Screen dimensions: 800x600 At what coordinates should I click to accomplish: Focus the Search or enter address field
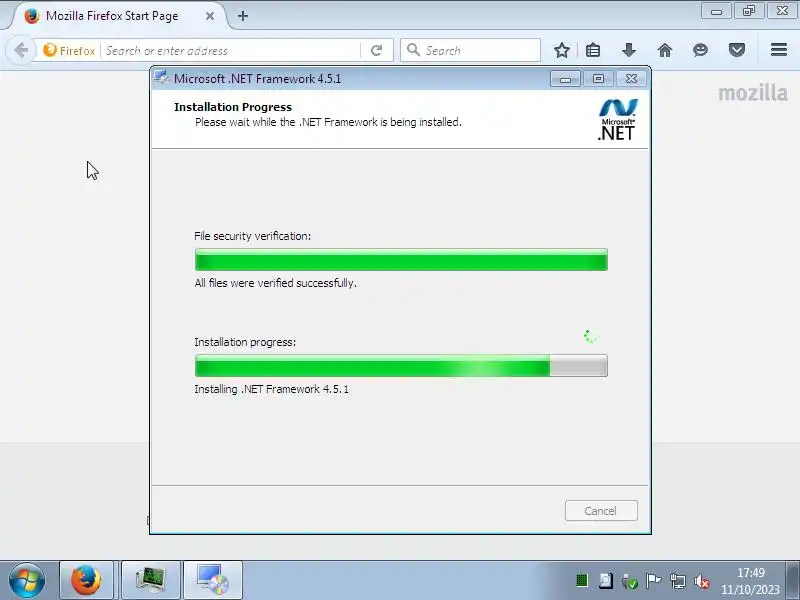(232, 51)
